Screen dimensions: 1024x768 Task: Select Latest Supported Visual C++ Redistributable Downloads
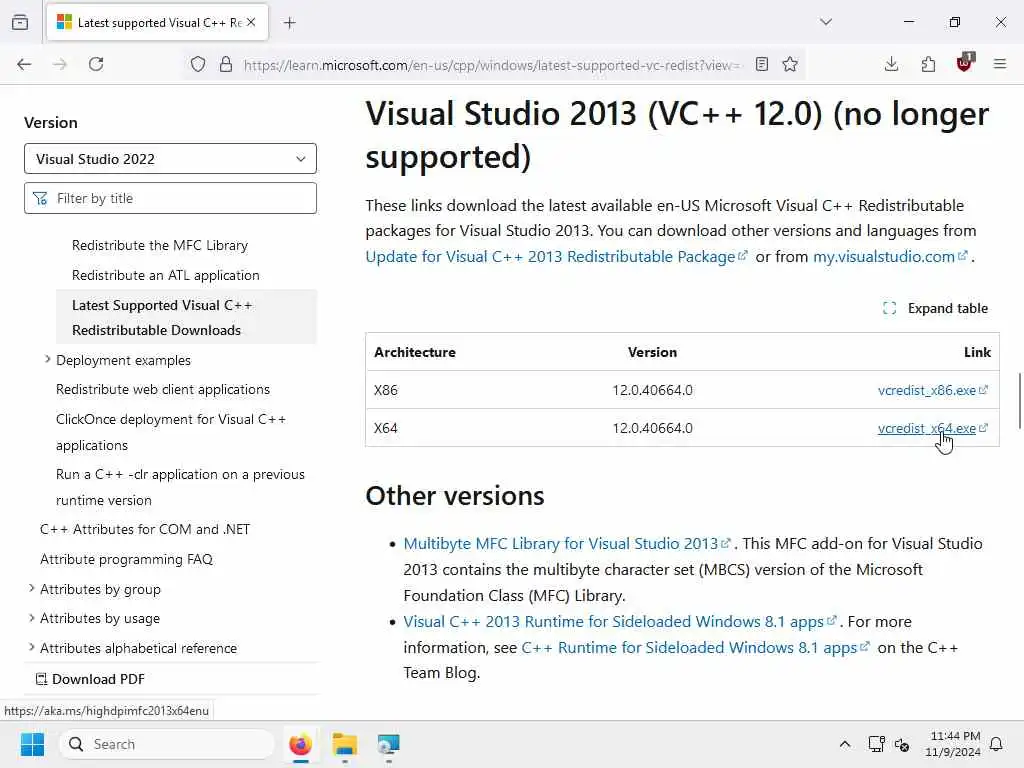[x=186, y=317]
